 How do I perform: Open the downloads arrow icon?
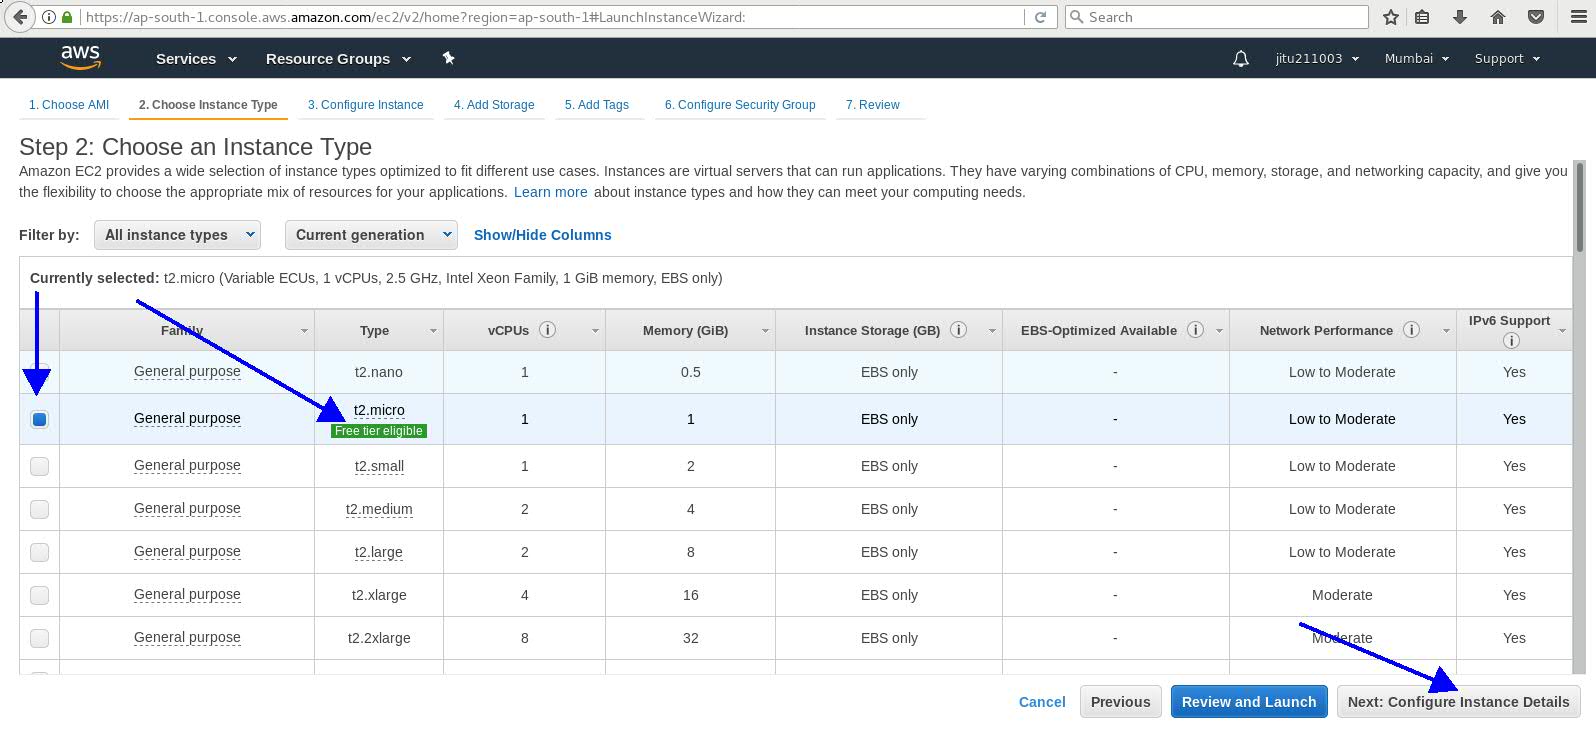click(1460, 17)
